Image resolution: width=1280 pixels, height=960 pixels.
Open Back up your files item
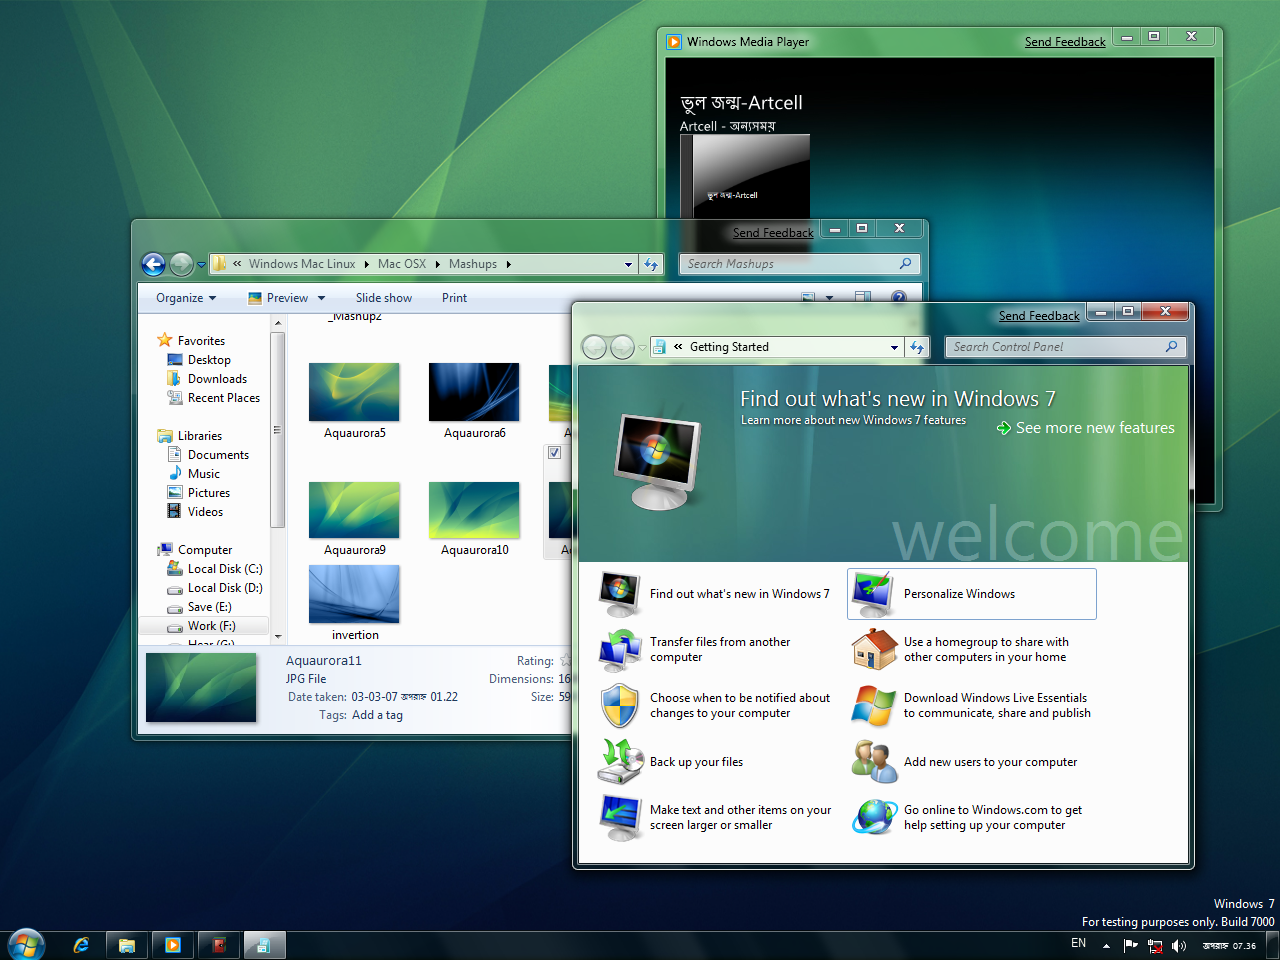pos(696,762)
